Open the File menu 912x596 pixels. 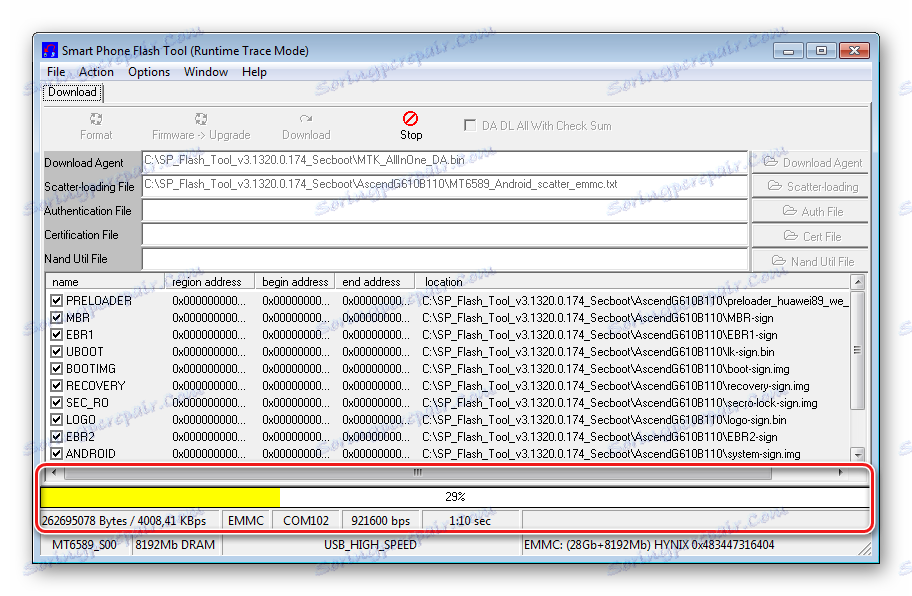point(56,72)
